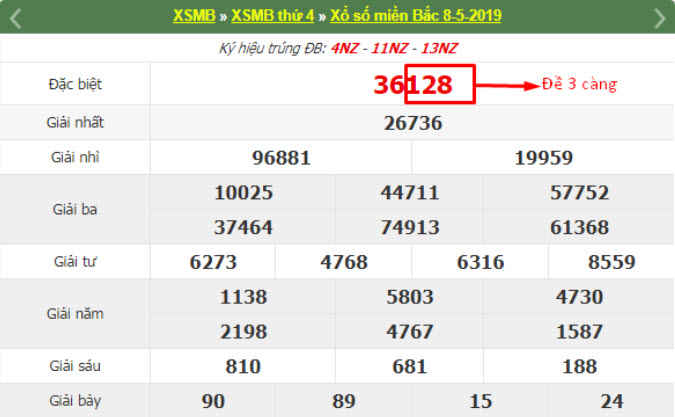Select Giải sáu number 681
The width and height of the screenshot is (675, 417).
(x=412, y=367)
